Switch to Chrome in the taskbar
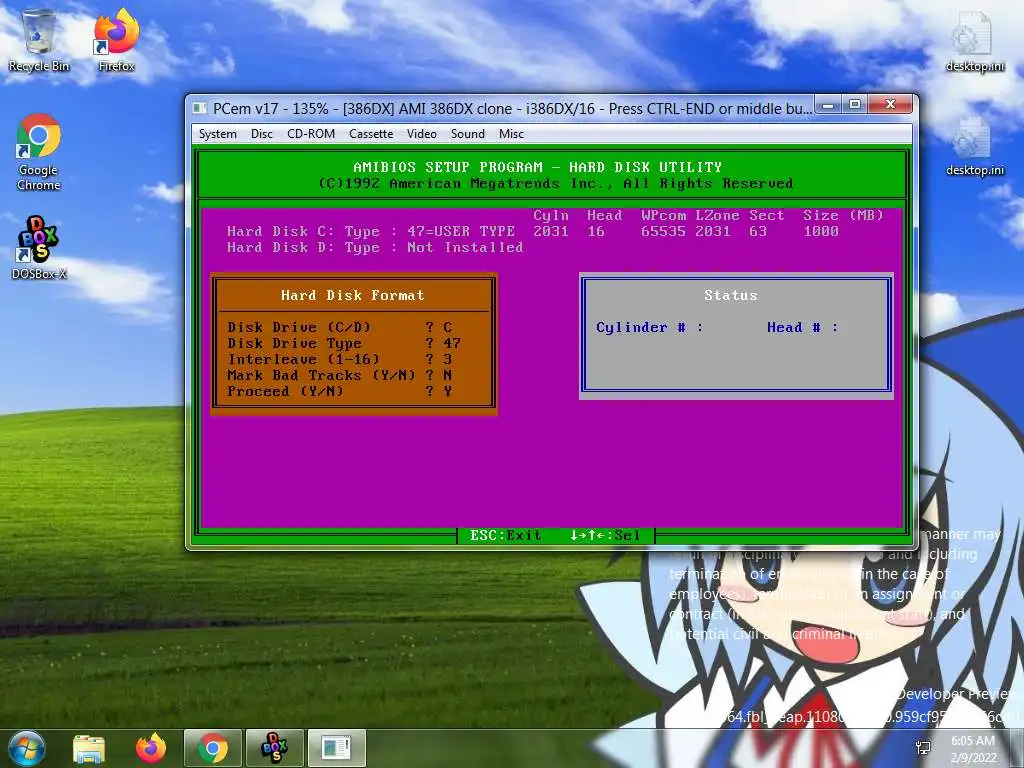The width and height of the screenshot is (1024, 768). (x=213, y=748)
